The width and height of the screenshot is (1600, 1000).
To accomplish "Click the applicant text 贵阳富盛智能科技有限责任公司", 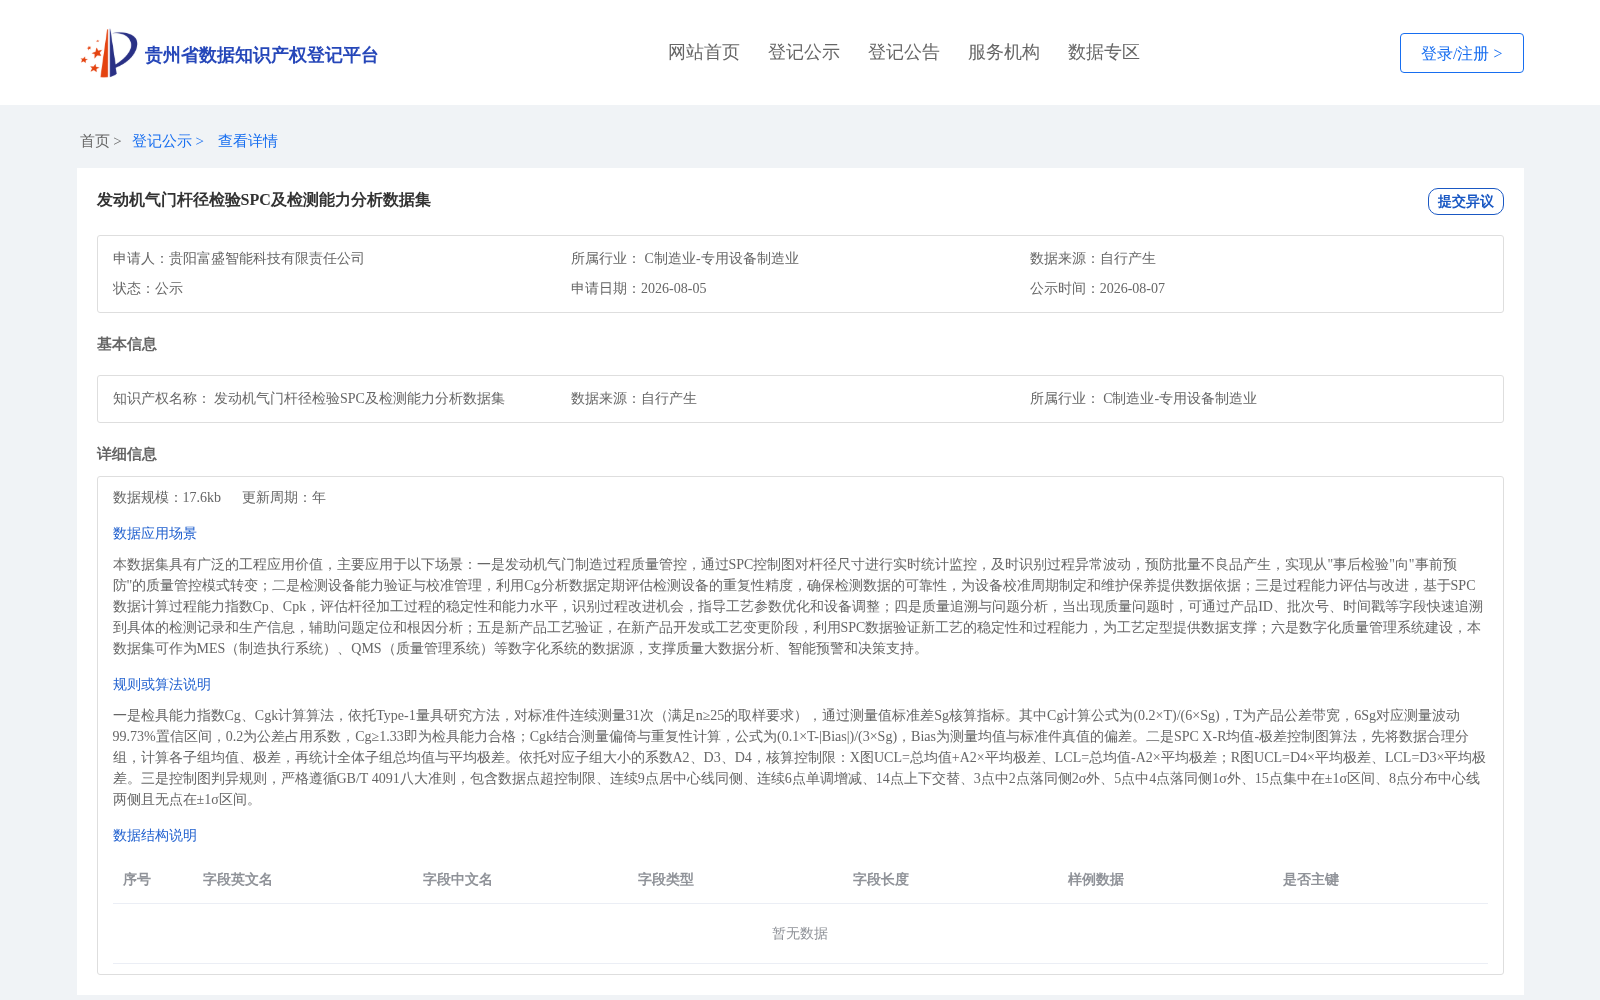I will coord(267,258).
